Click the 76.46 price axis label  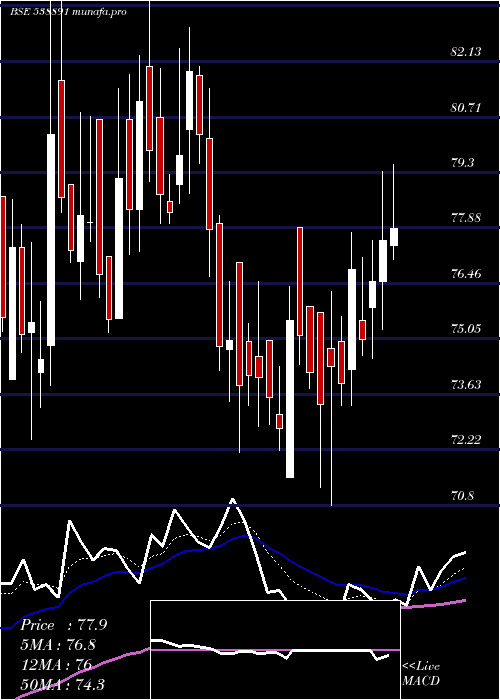pos(466,274)
